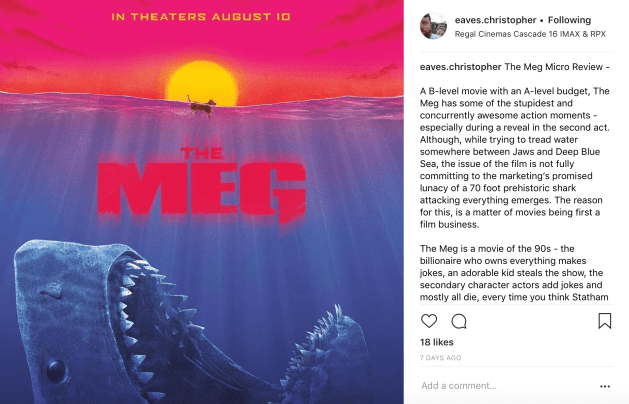Click the eaves.christopher username in the post header

click(x=492, y=20)
